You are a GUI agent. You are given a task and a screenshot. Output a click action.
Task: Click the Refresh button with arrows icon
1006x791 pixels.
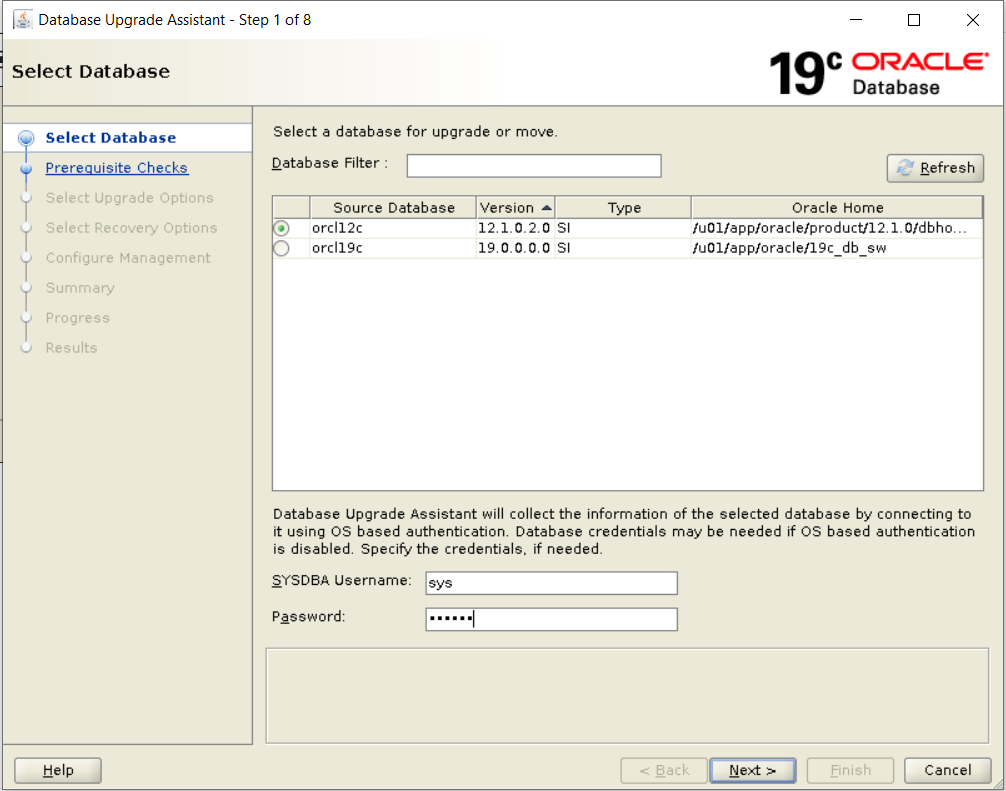click(x=935, y=168)
